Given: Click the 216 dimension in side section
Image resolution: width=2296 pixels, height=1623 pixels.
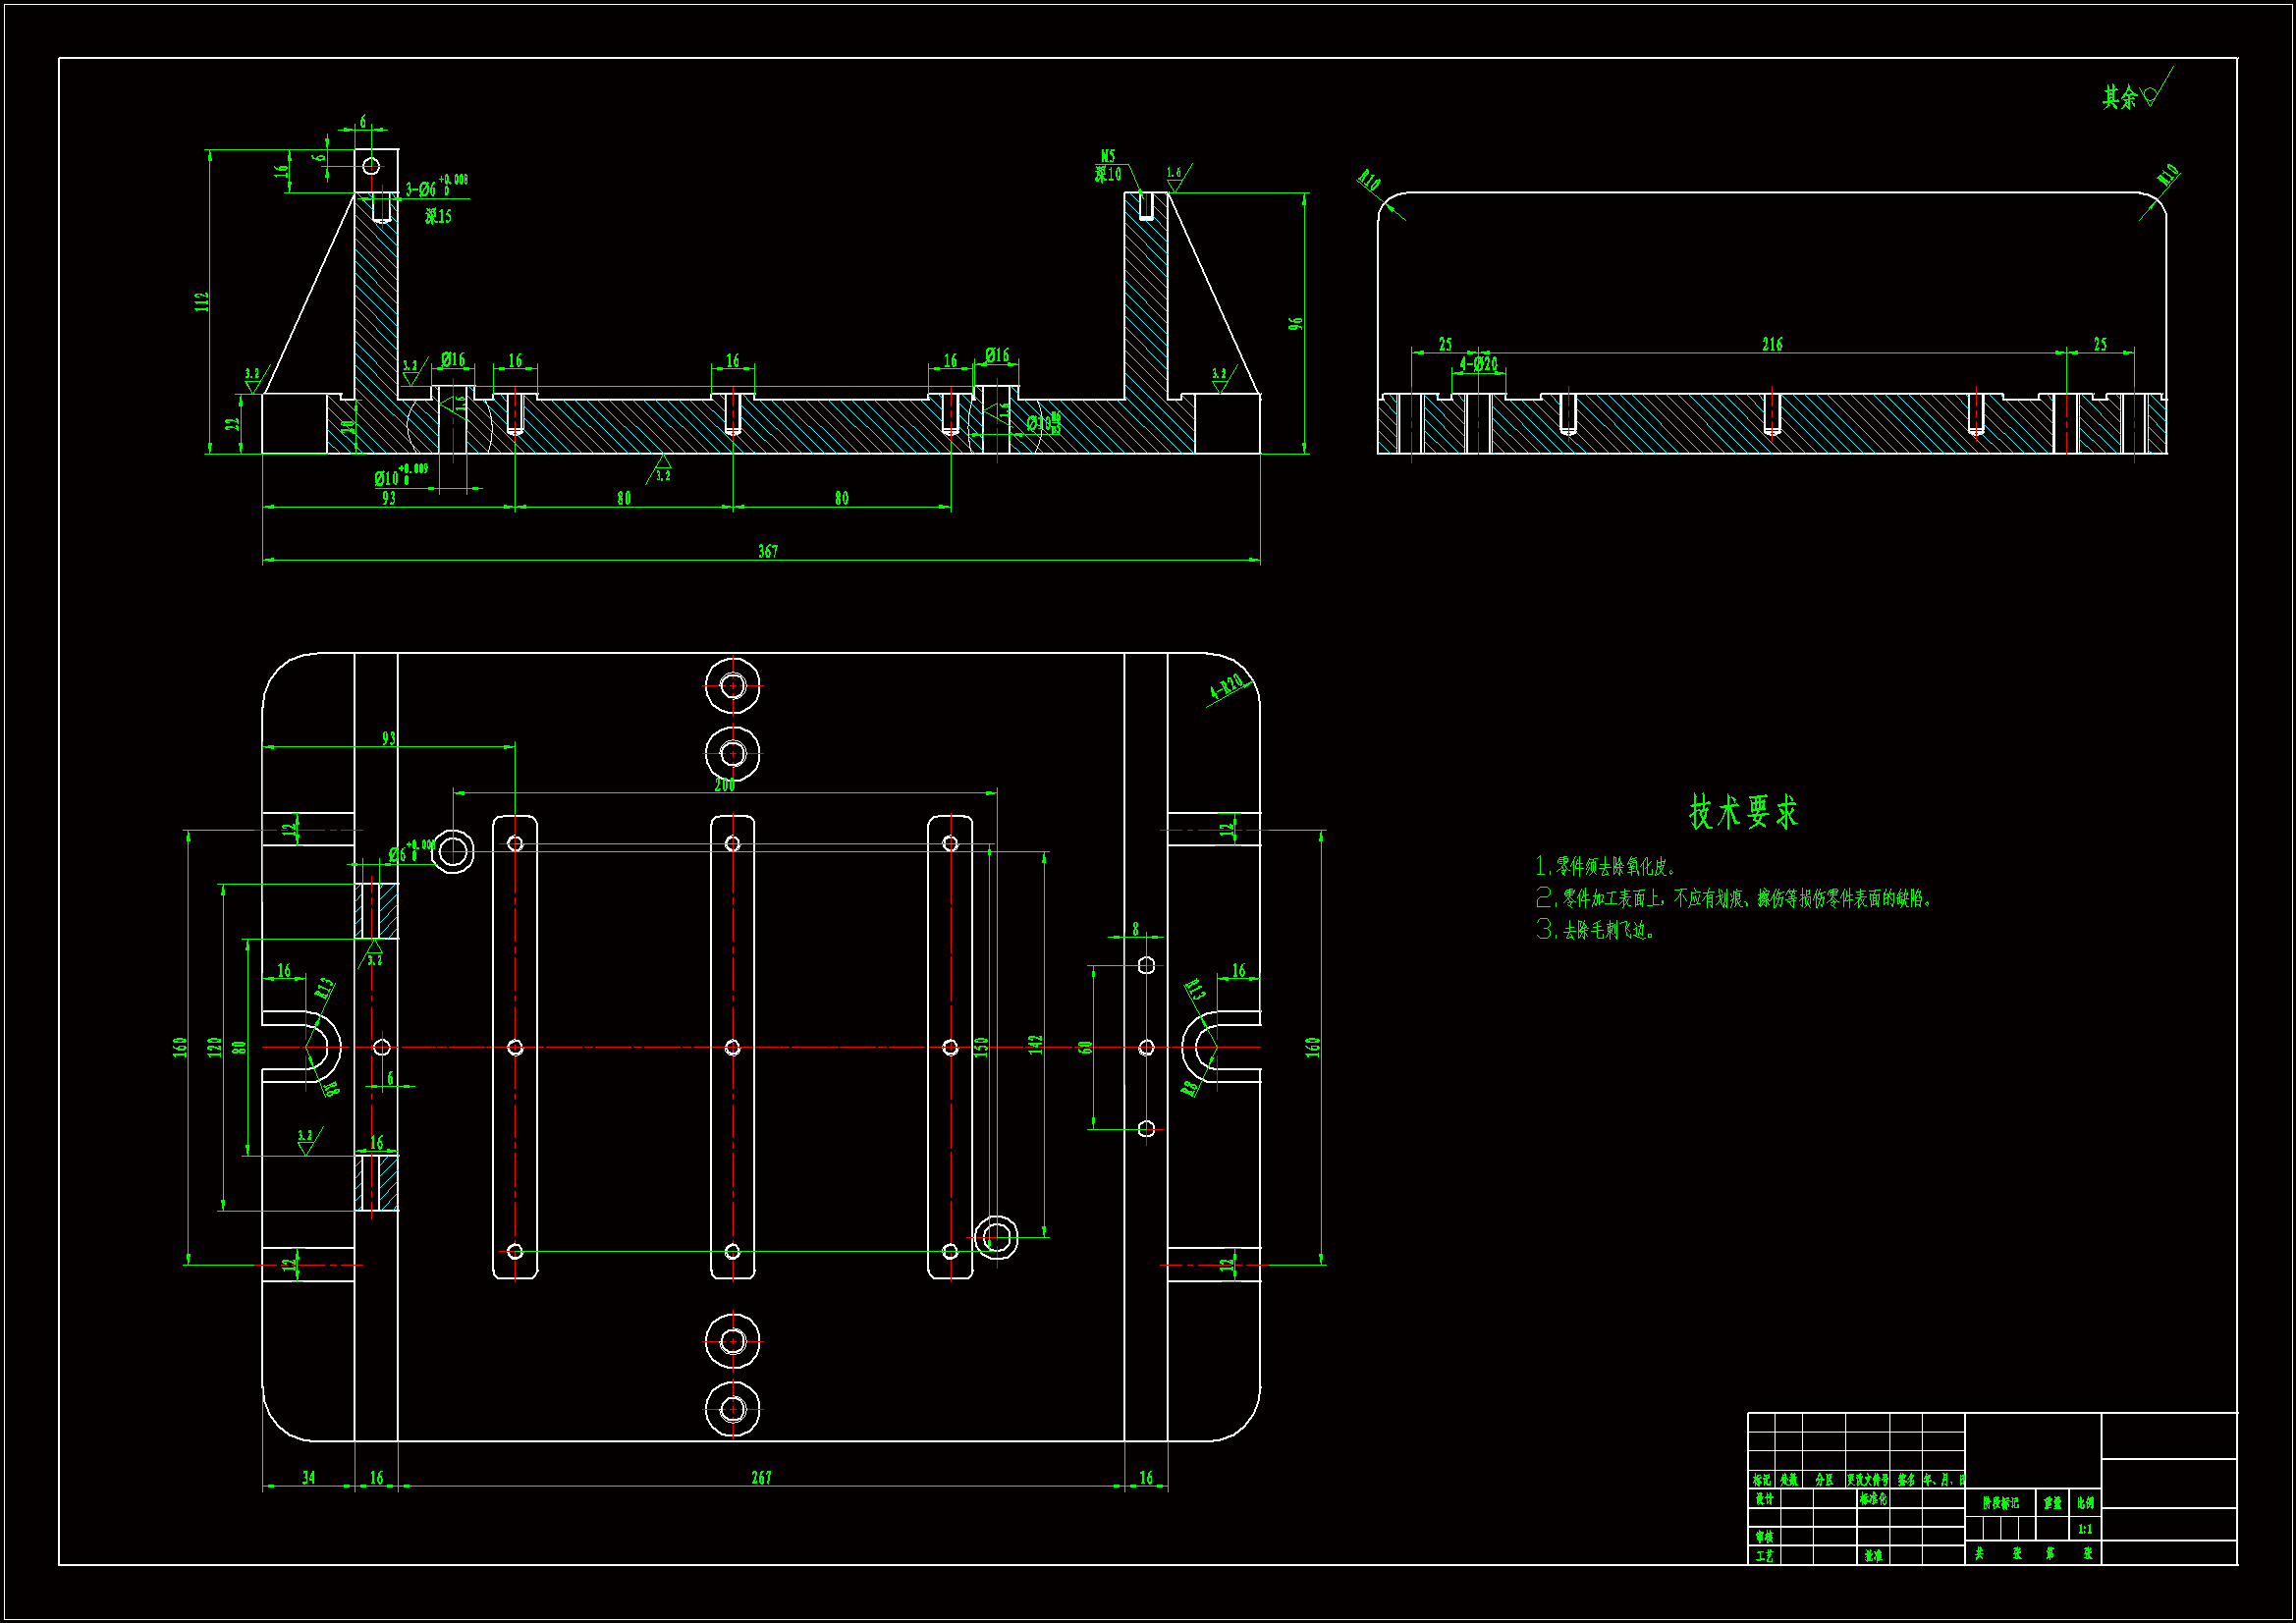Looking at the screenshot, I should point(1772,345).
